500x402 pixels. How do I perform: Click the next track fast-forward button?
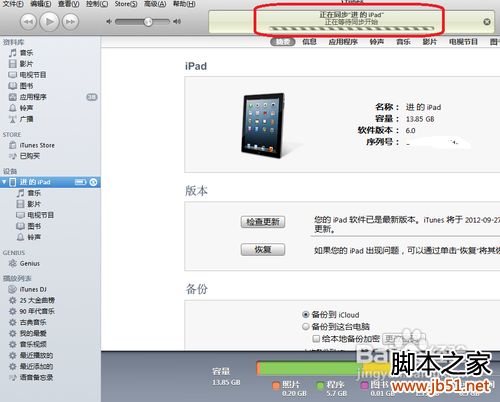(x=70, y=22)
